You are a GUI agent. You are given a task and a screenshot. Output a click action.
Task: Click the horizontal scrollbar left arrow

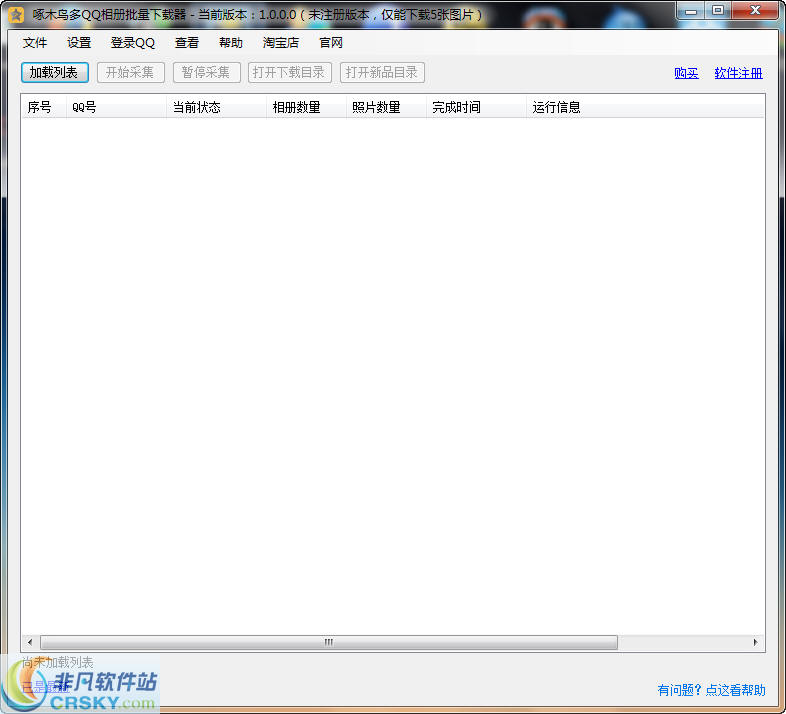(30, 642)
